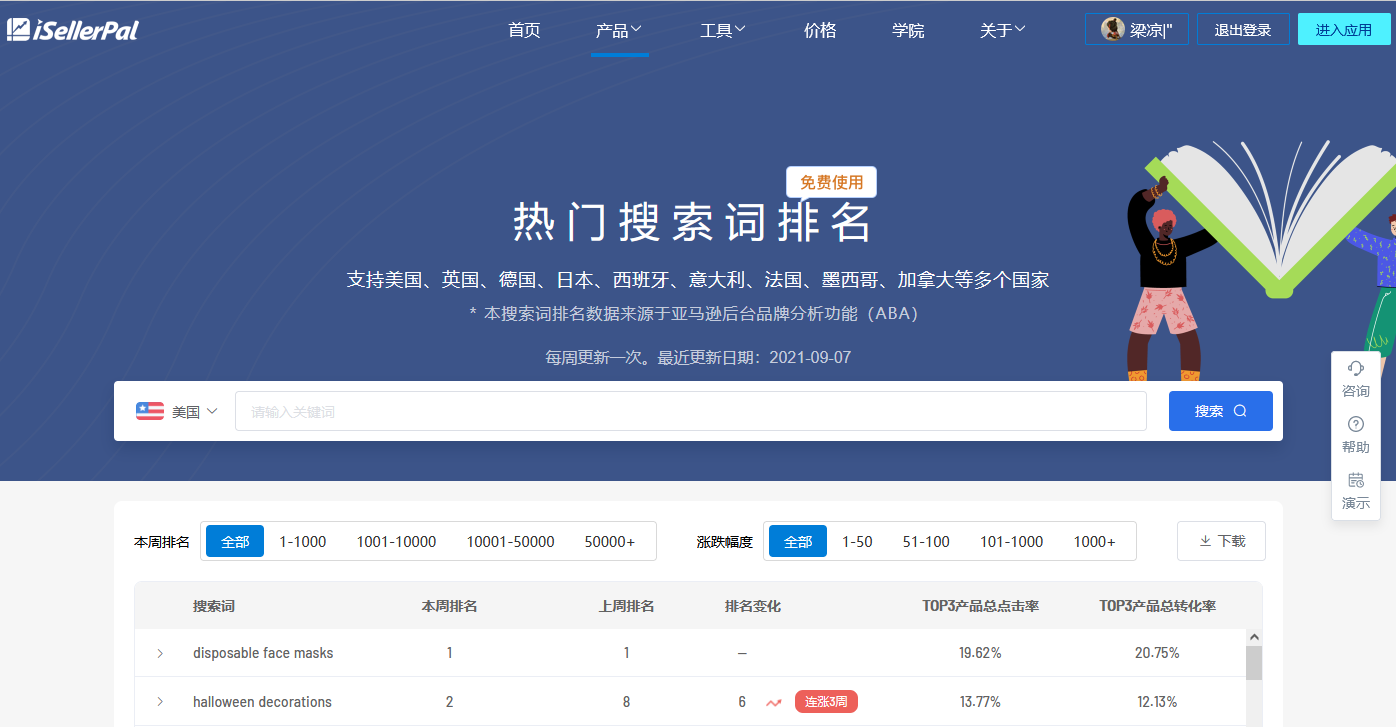The image size is (1396, 727).
Task: Open the 工具 menu dropdown
Action: click(x=723, y=30)
